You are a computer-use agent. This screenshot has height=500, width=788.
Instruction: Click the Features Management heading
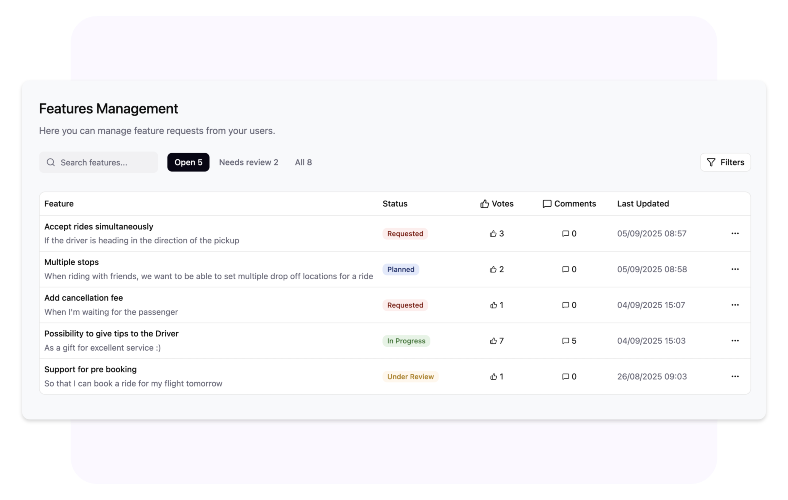click(x=109, y=109)
